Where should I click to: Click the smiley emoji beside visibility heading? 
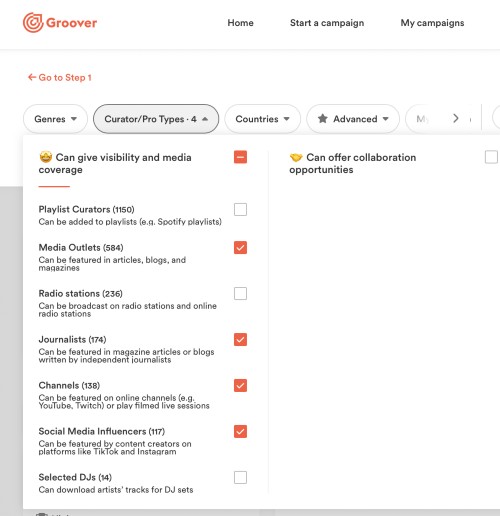[x=46, y=157]
